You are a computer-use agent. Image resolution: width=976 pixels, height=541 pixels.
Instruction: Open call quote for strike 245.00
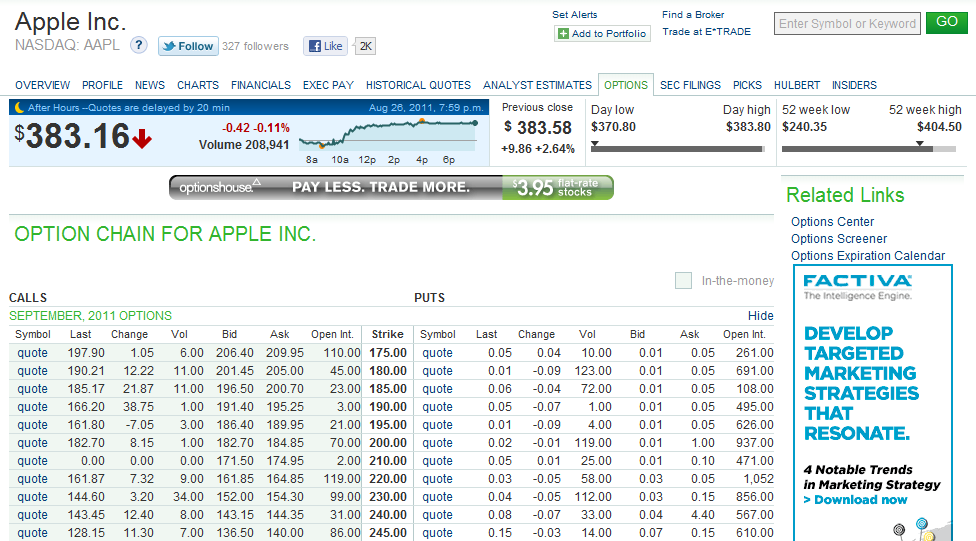coord(32,534)
